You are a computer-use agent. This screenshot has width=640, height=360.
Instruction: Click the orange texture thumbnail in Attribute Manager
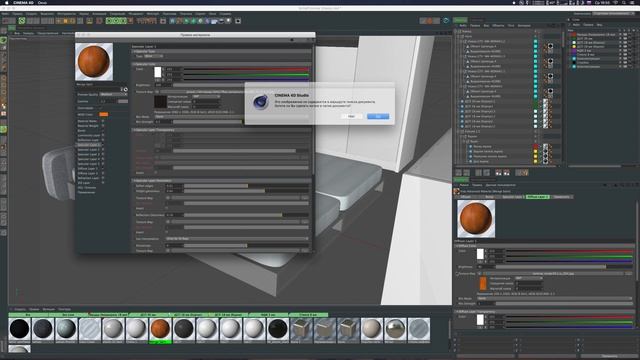coord(483,283)
